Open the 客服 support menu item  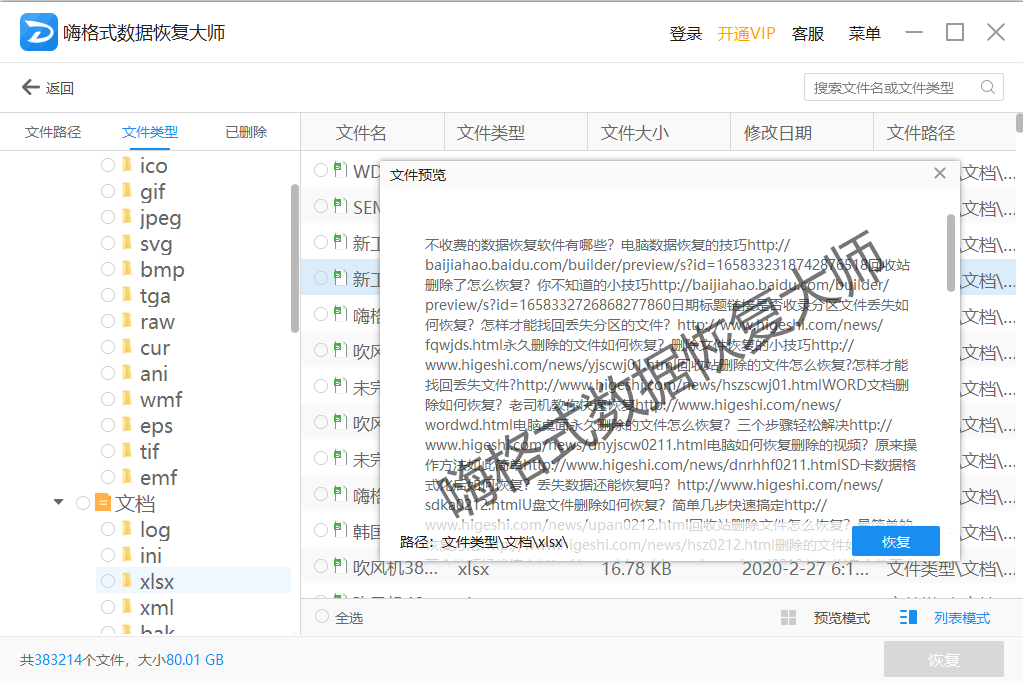tap(808, 33)
